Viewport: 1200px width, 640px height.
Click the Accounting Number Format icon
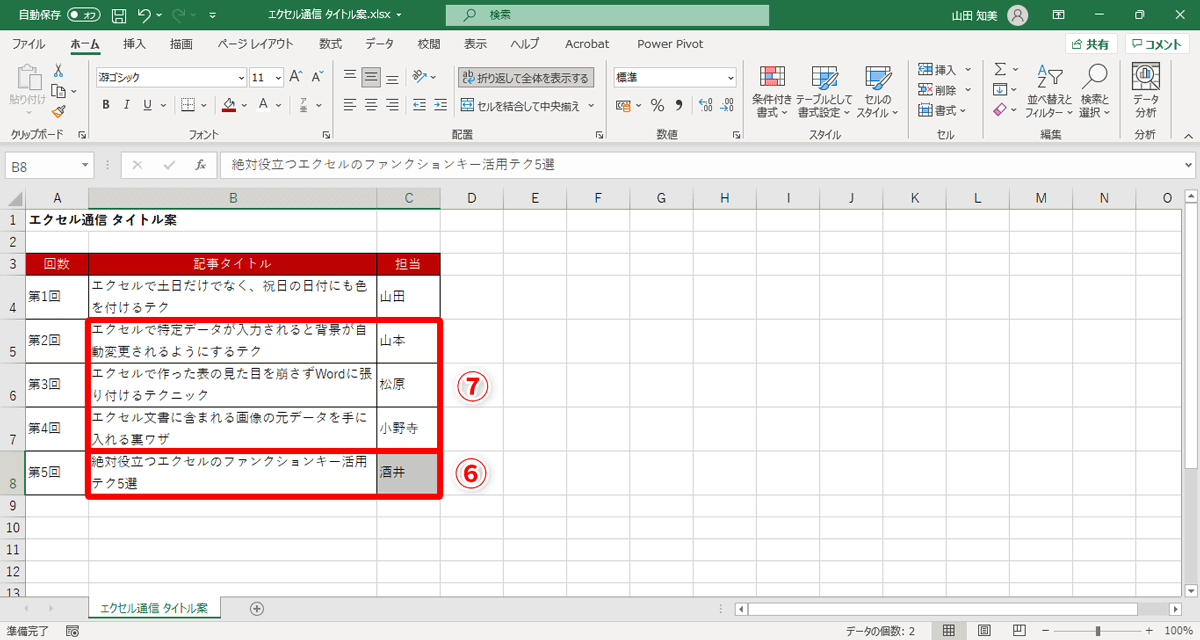pyautogui.click(x=623, y=104)
